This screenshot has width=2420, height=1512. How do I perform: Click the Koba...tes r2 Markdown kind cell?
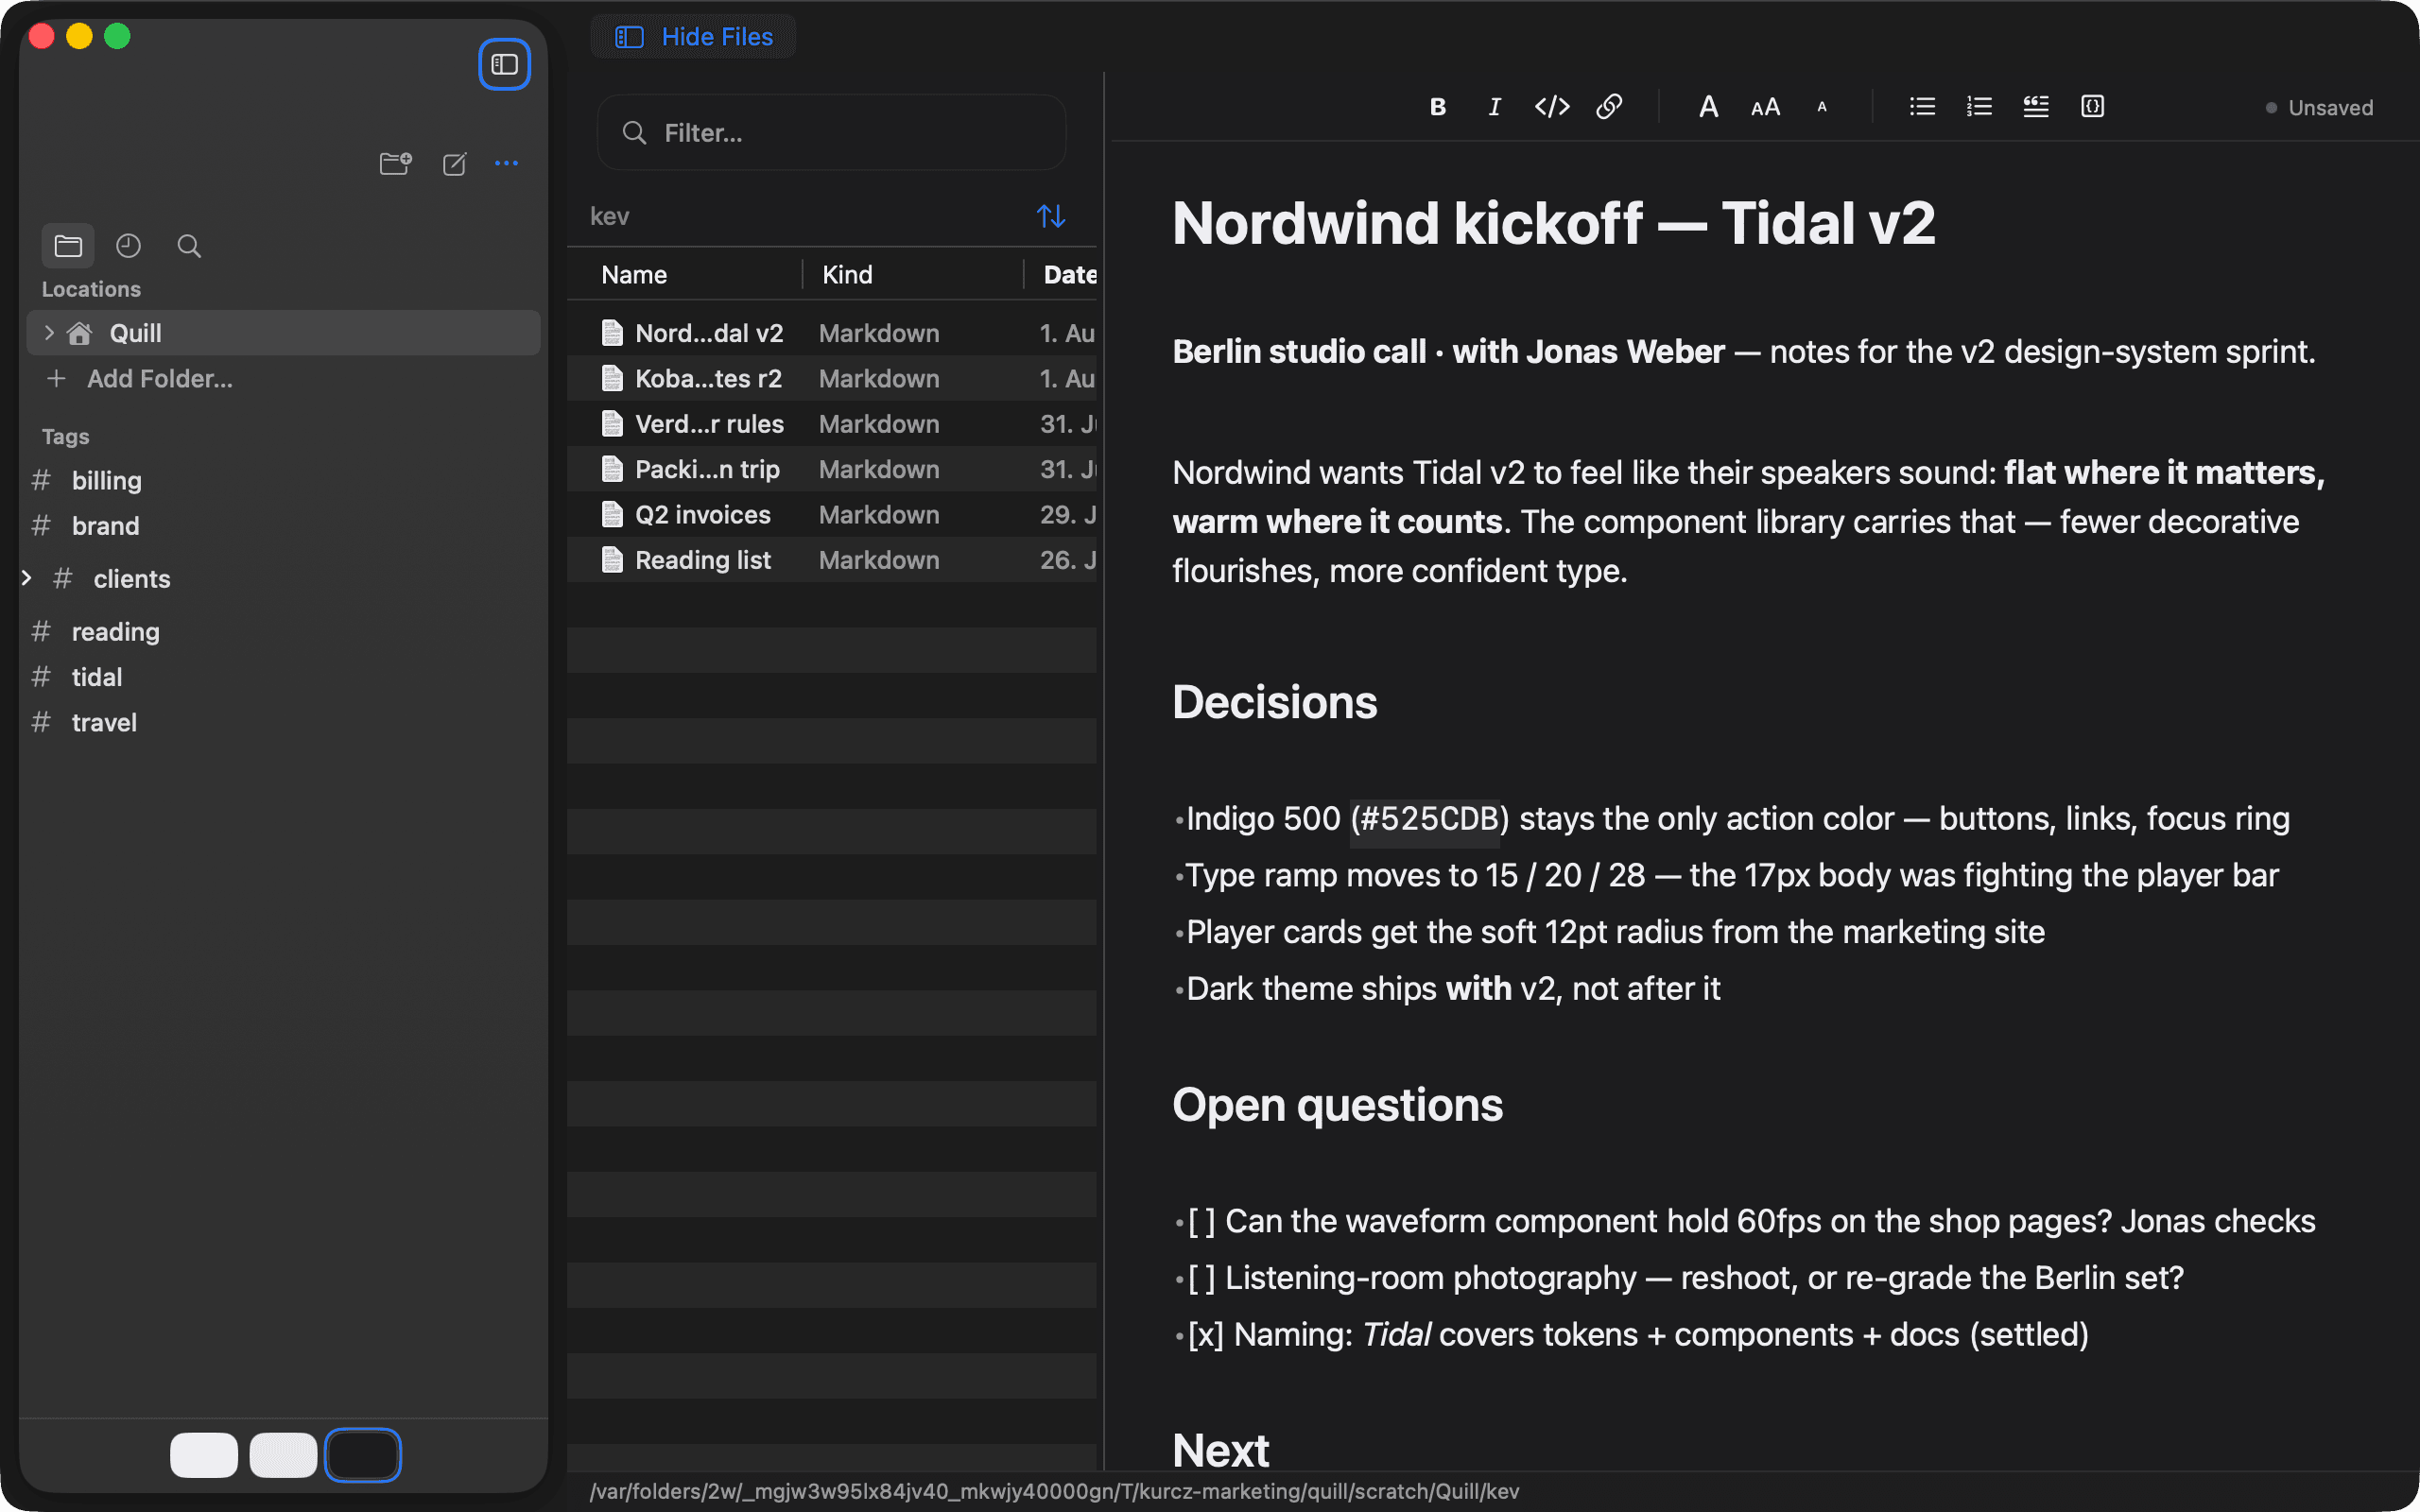point(879,378)
